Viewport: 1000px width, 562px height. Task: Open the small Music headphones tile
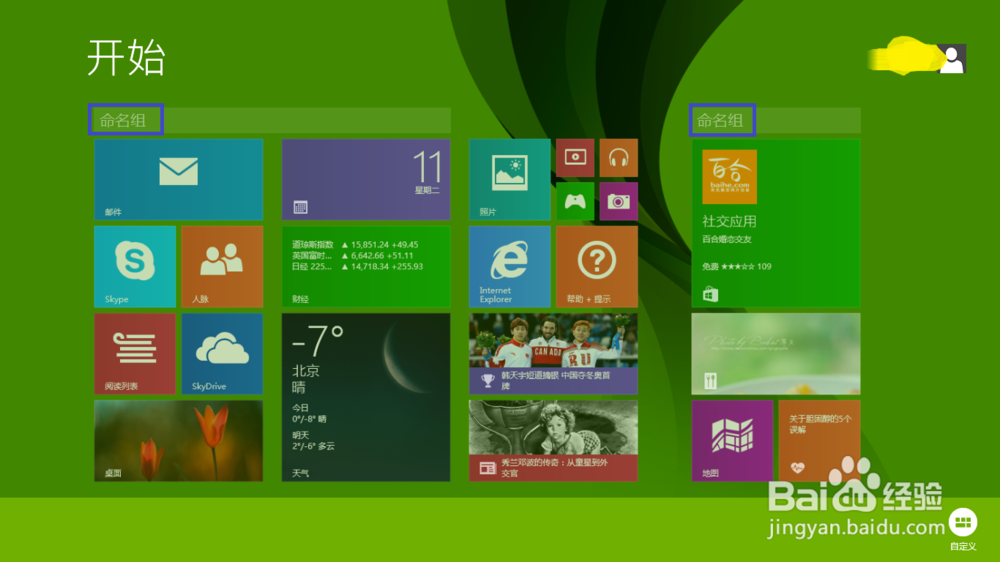[x=619, y=158]
